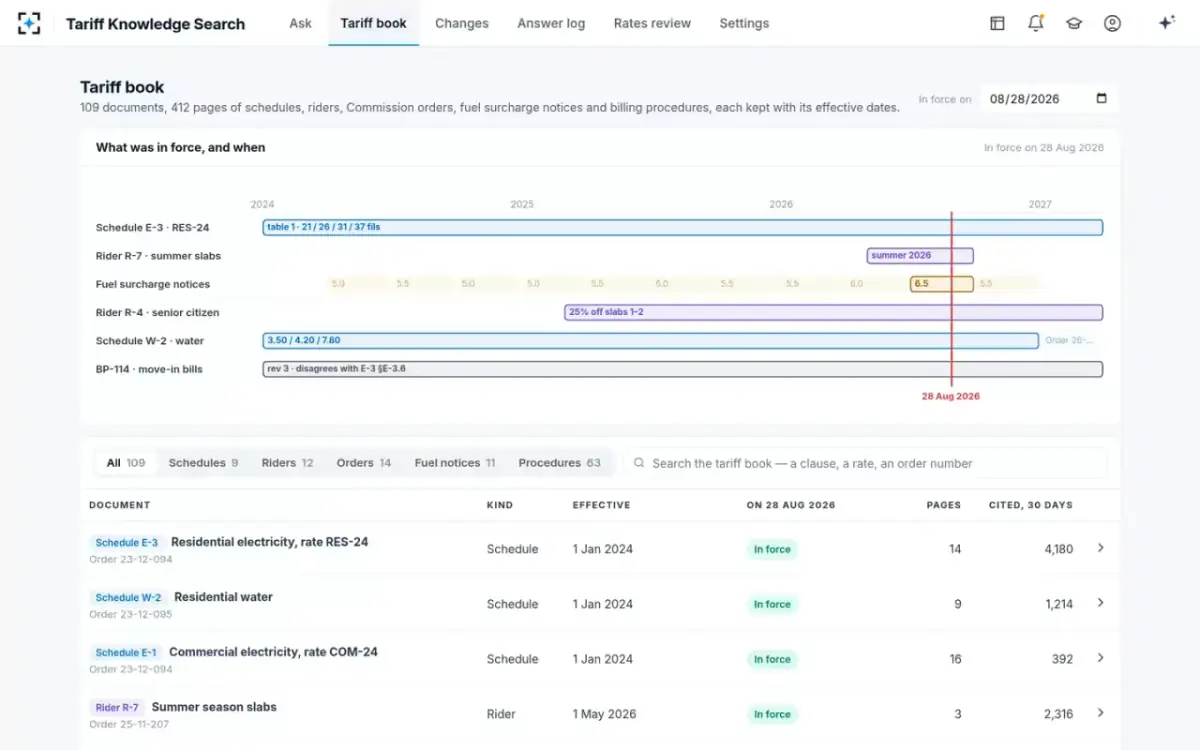1200x750 pixels.
Task: Filter the list to Fuel notices
Action: 455,463
